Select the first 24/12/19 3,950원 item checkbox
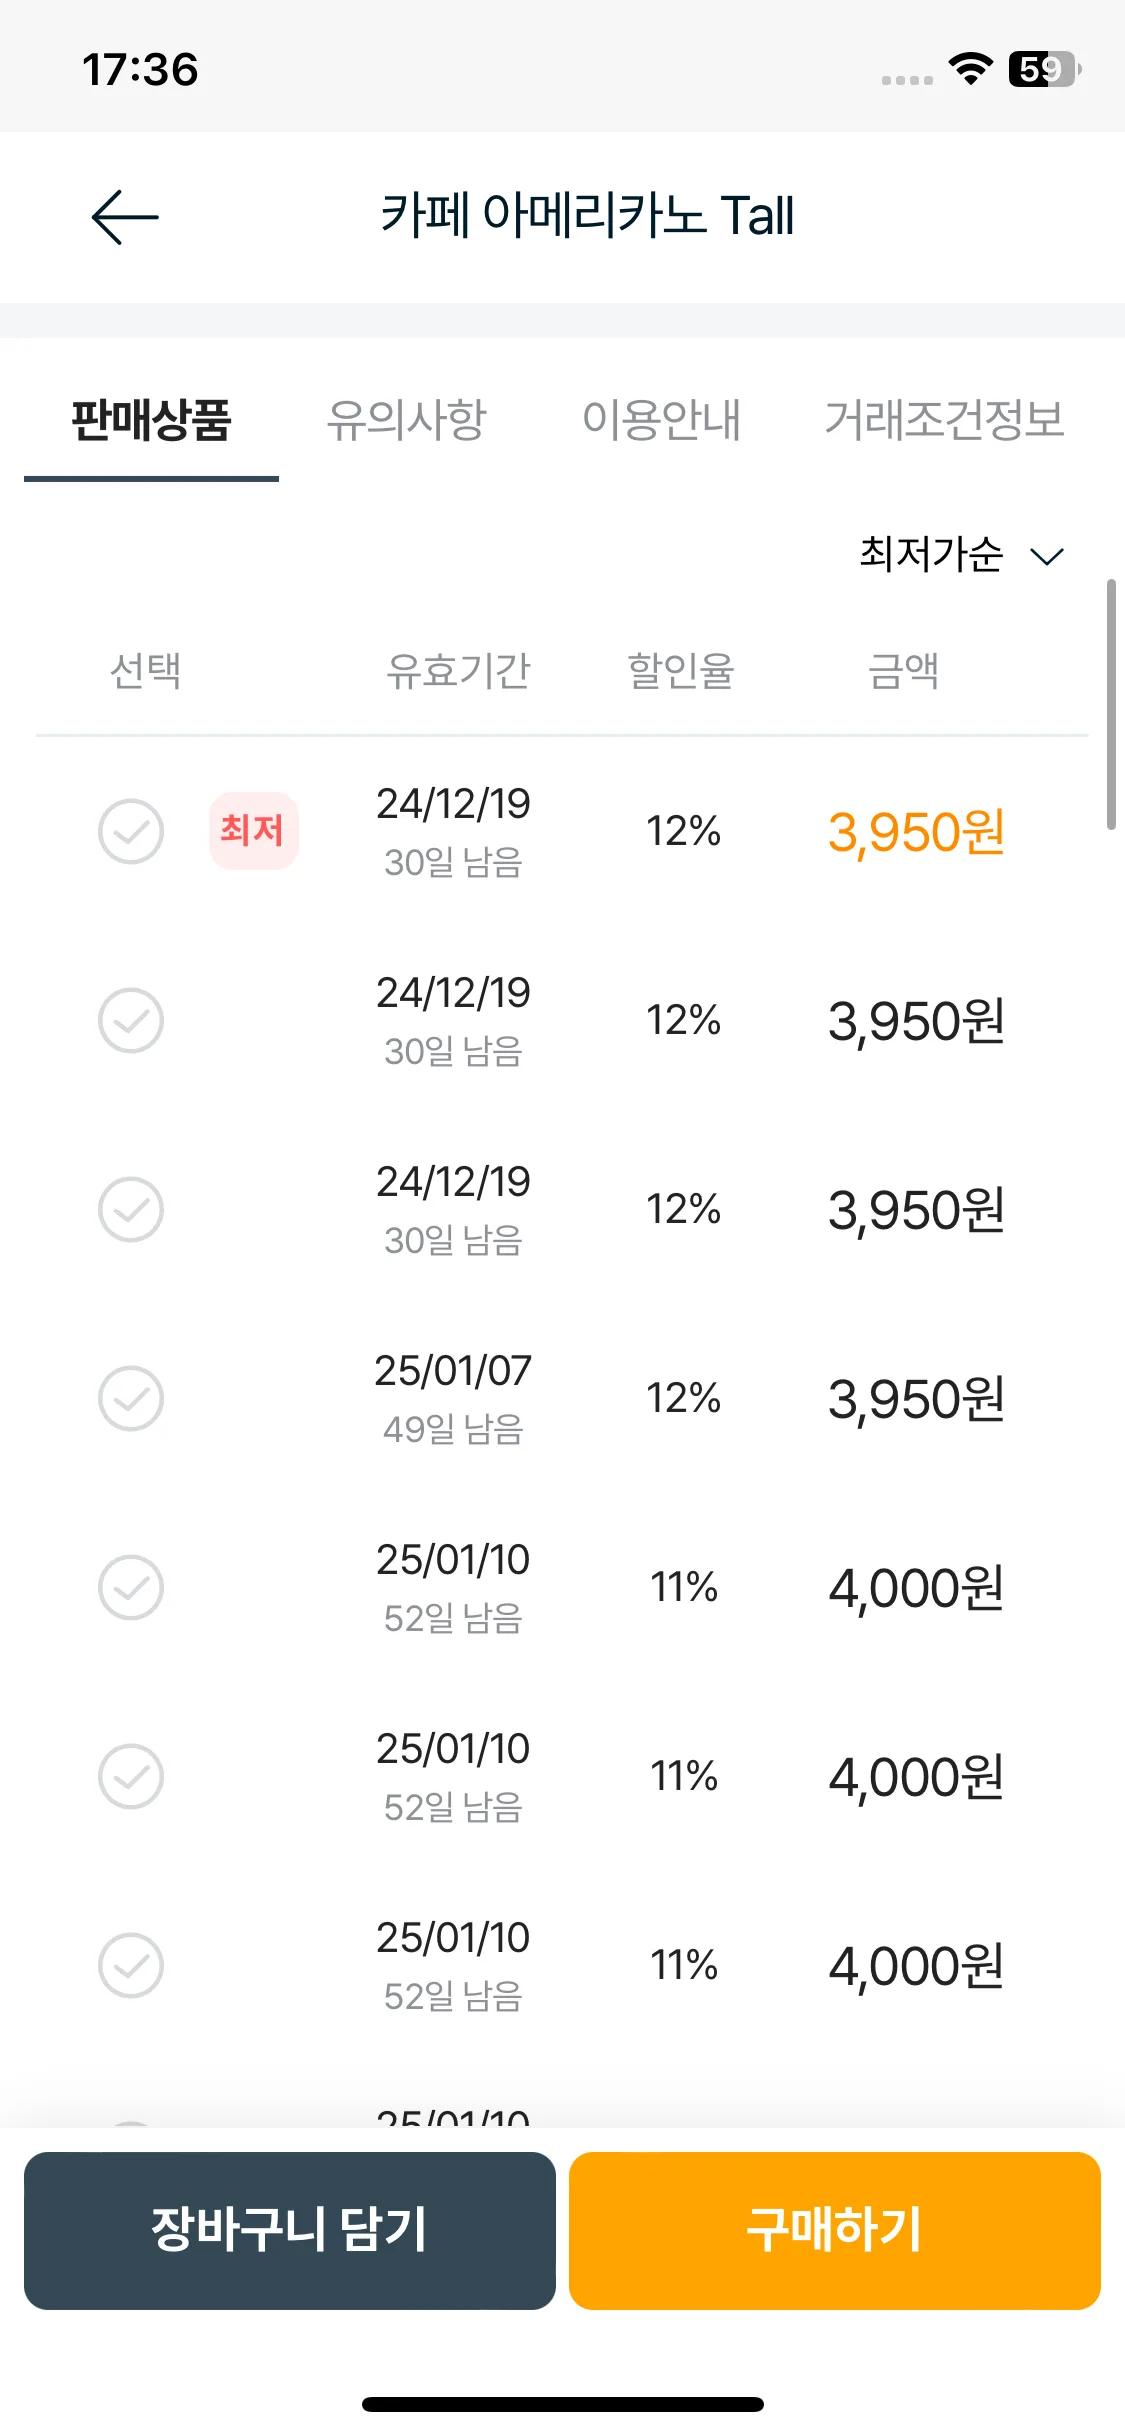Image resolution: width=1125 pixels, height=2436 pixels. point(131,831)
